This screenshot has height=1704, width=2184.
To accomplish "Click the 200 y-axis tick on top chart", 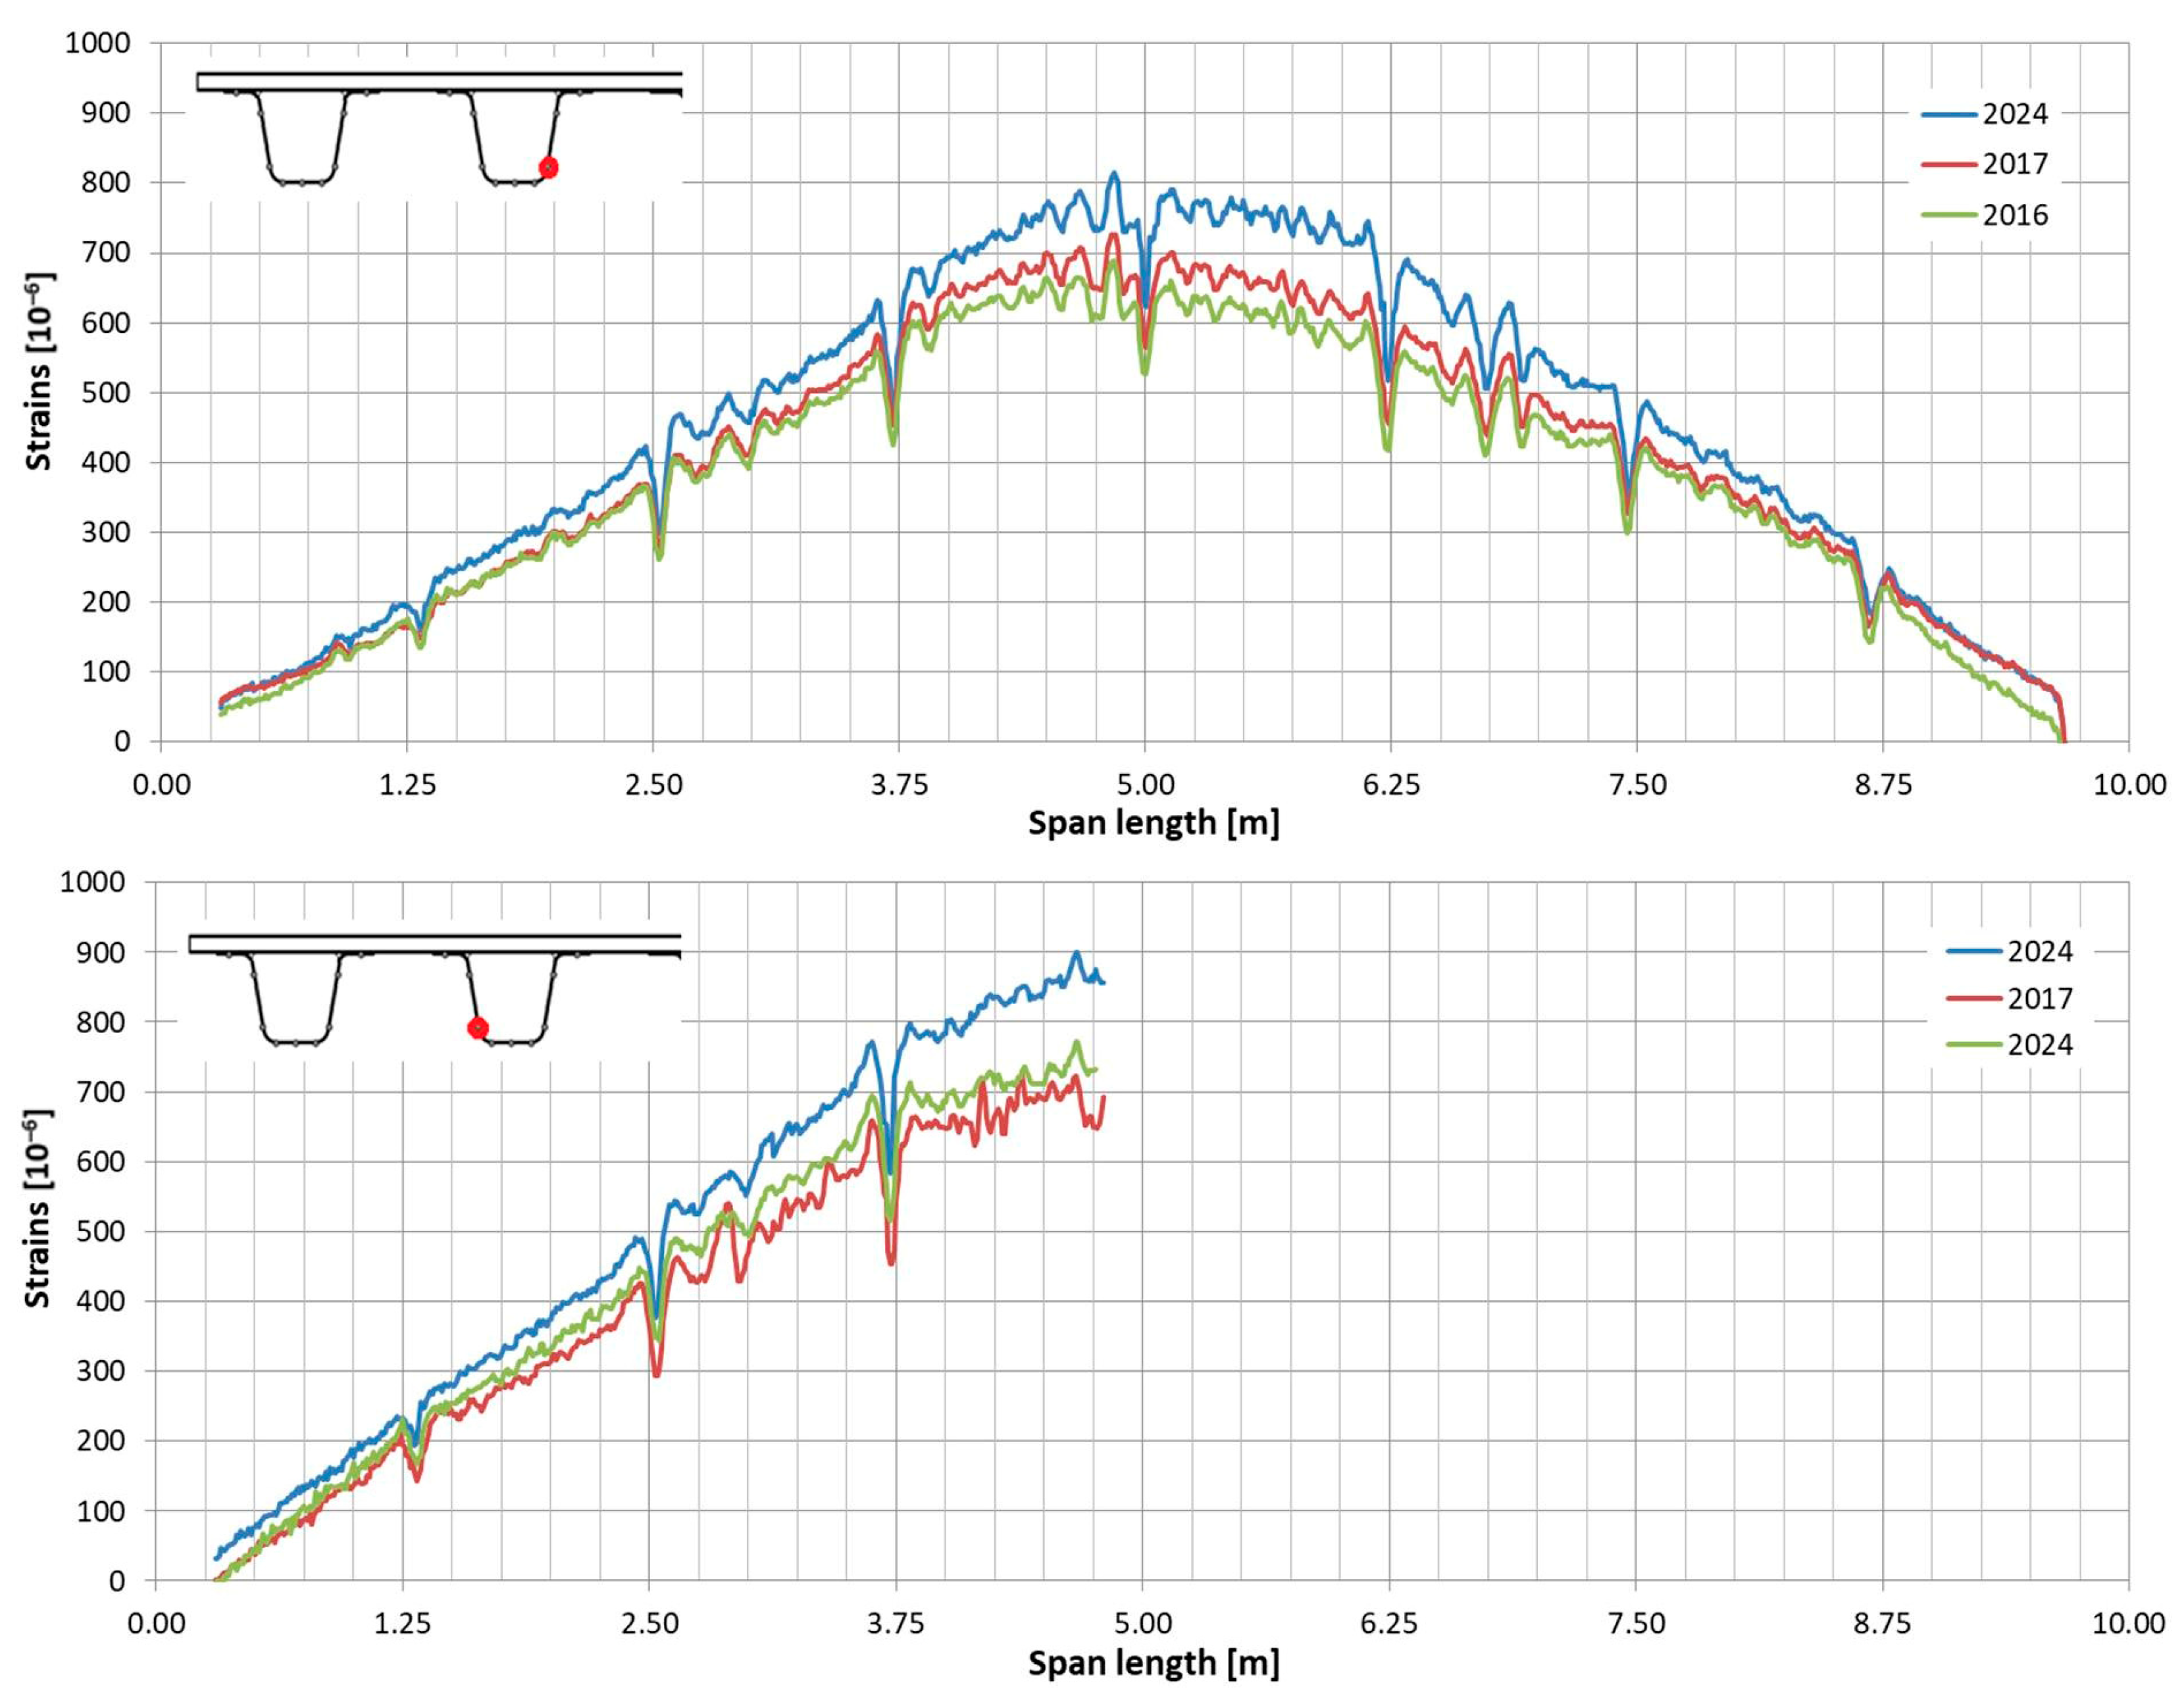I will click(107, 602).
